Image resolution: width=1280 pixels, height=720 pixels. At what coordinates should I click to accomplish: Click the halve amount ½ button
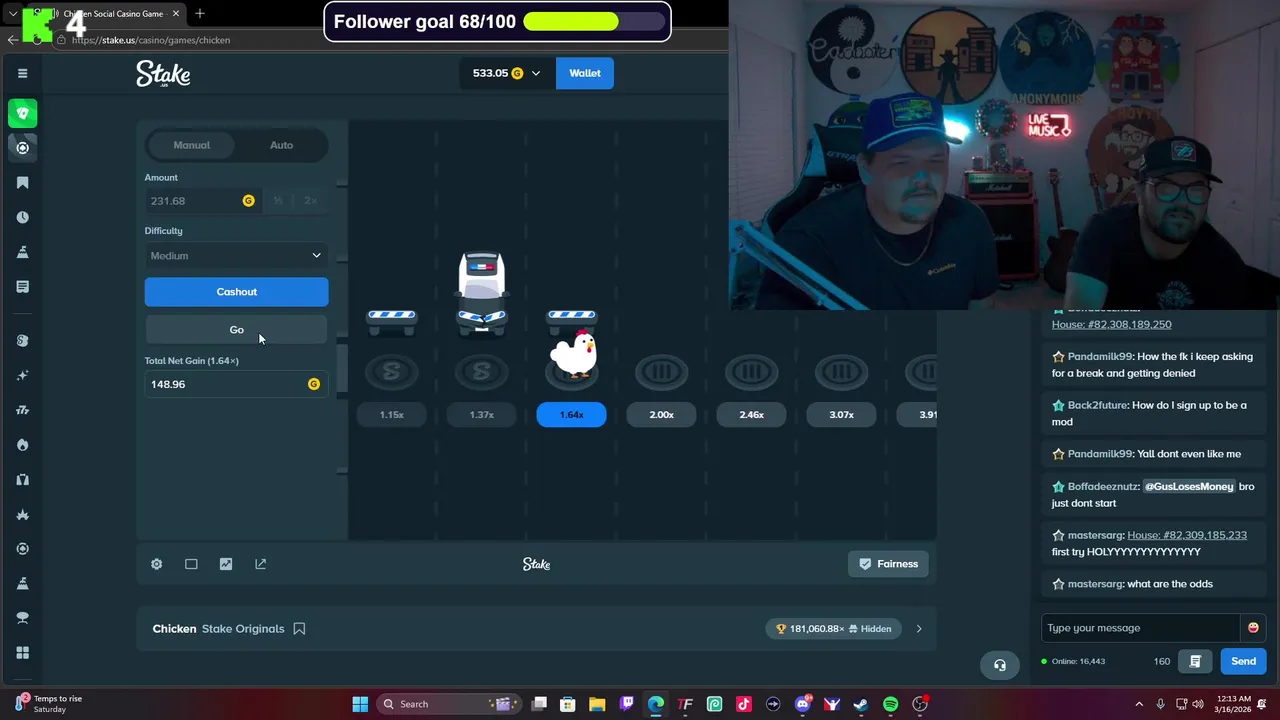tap(278, 201)
